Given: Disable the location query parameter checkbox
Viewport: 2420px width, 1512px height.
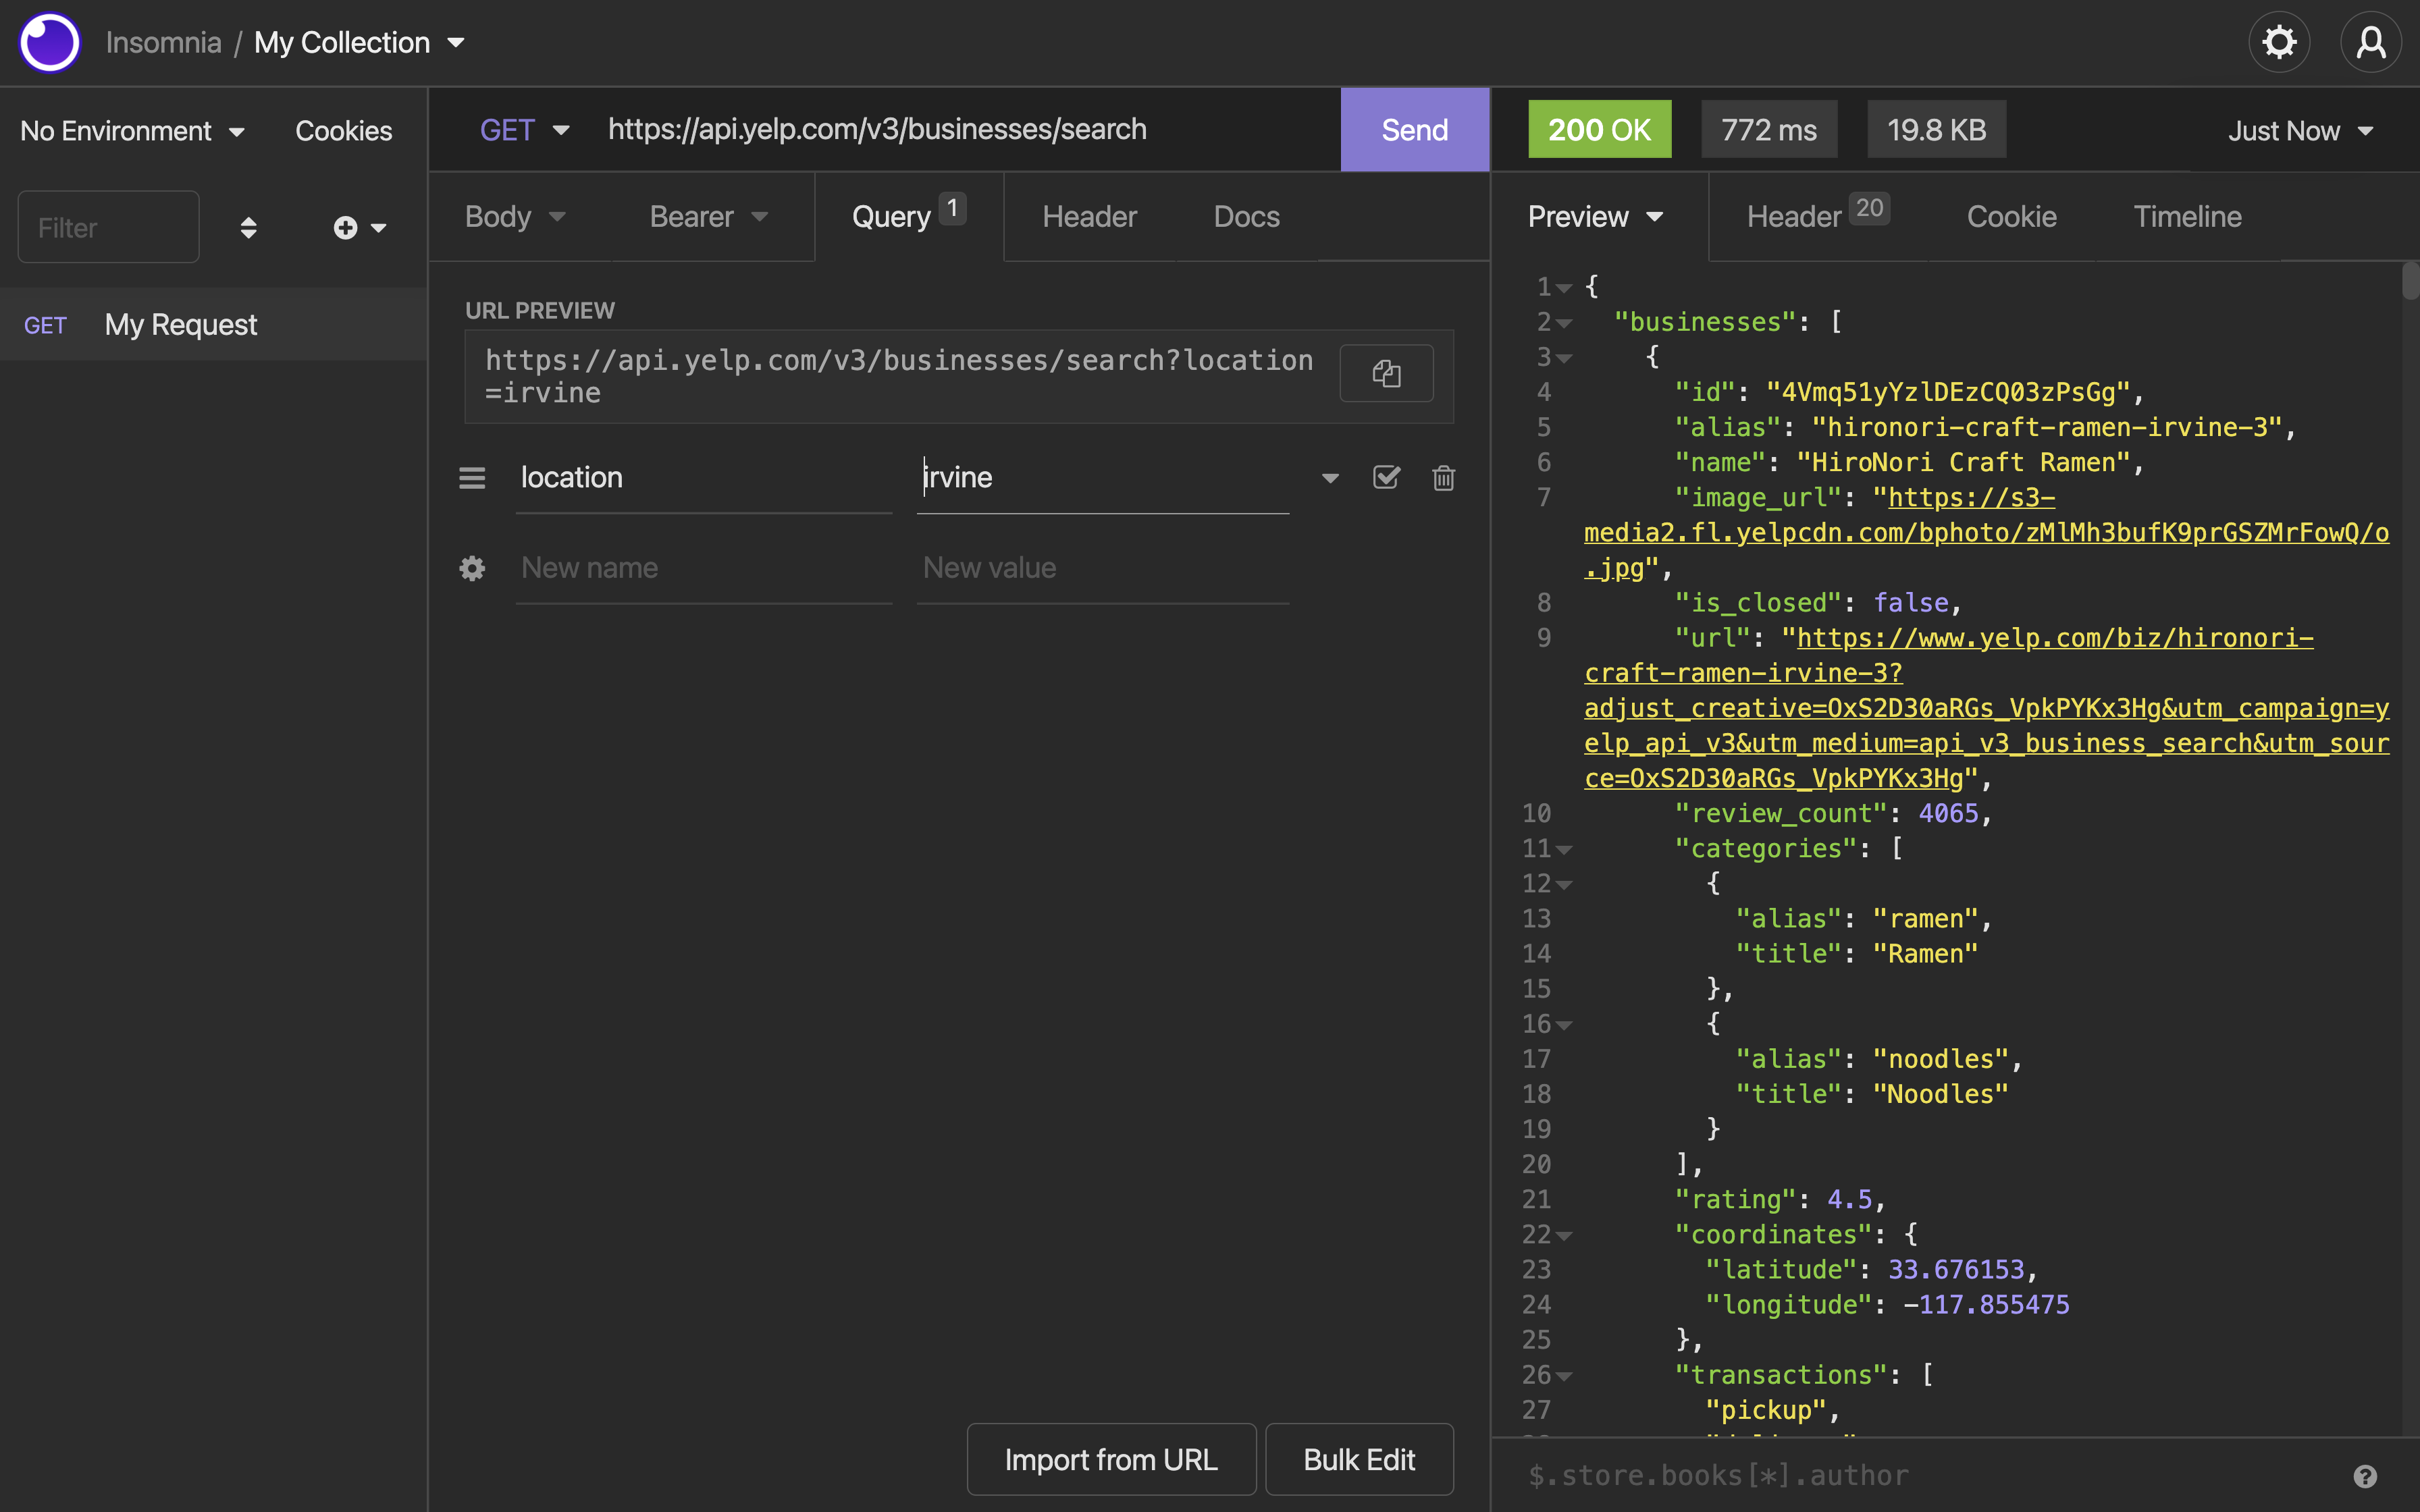Looking at the screenshot, I should tap(1386, 477).
